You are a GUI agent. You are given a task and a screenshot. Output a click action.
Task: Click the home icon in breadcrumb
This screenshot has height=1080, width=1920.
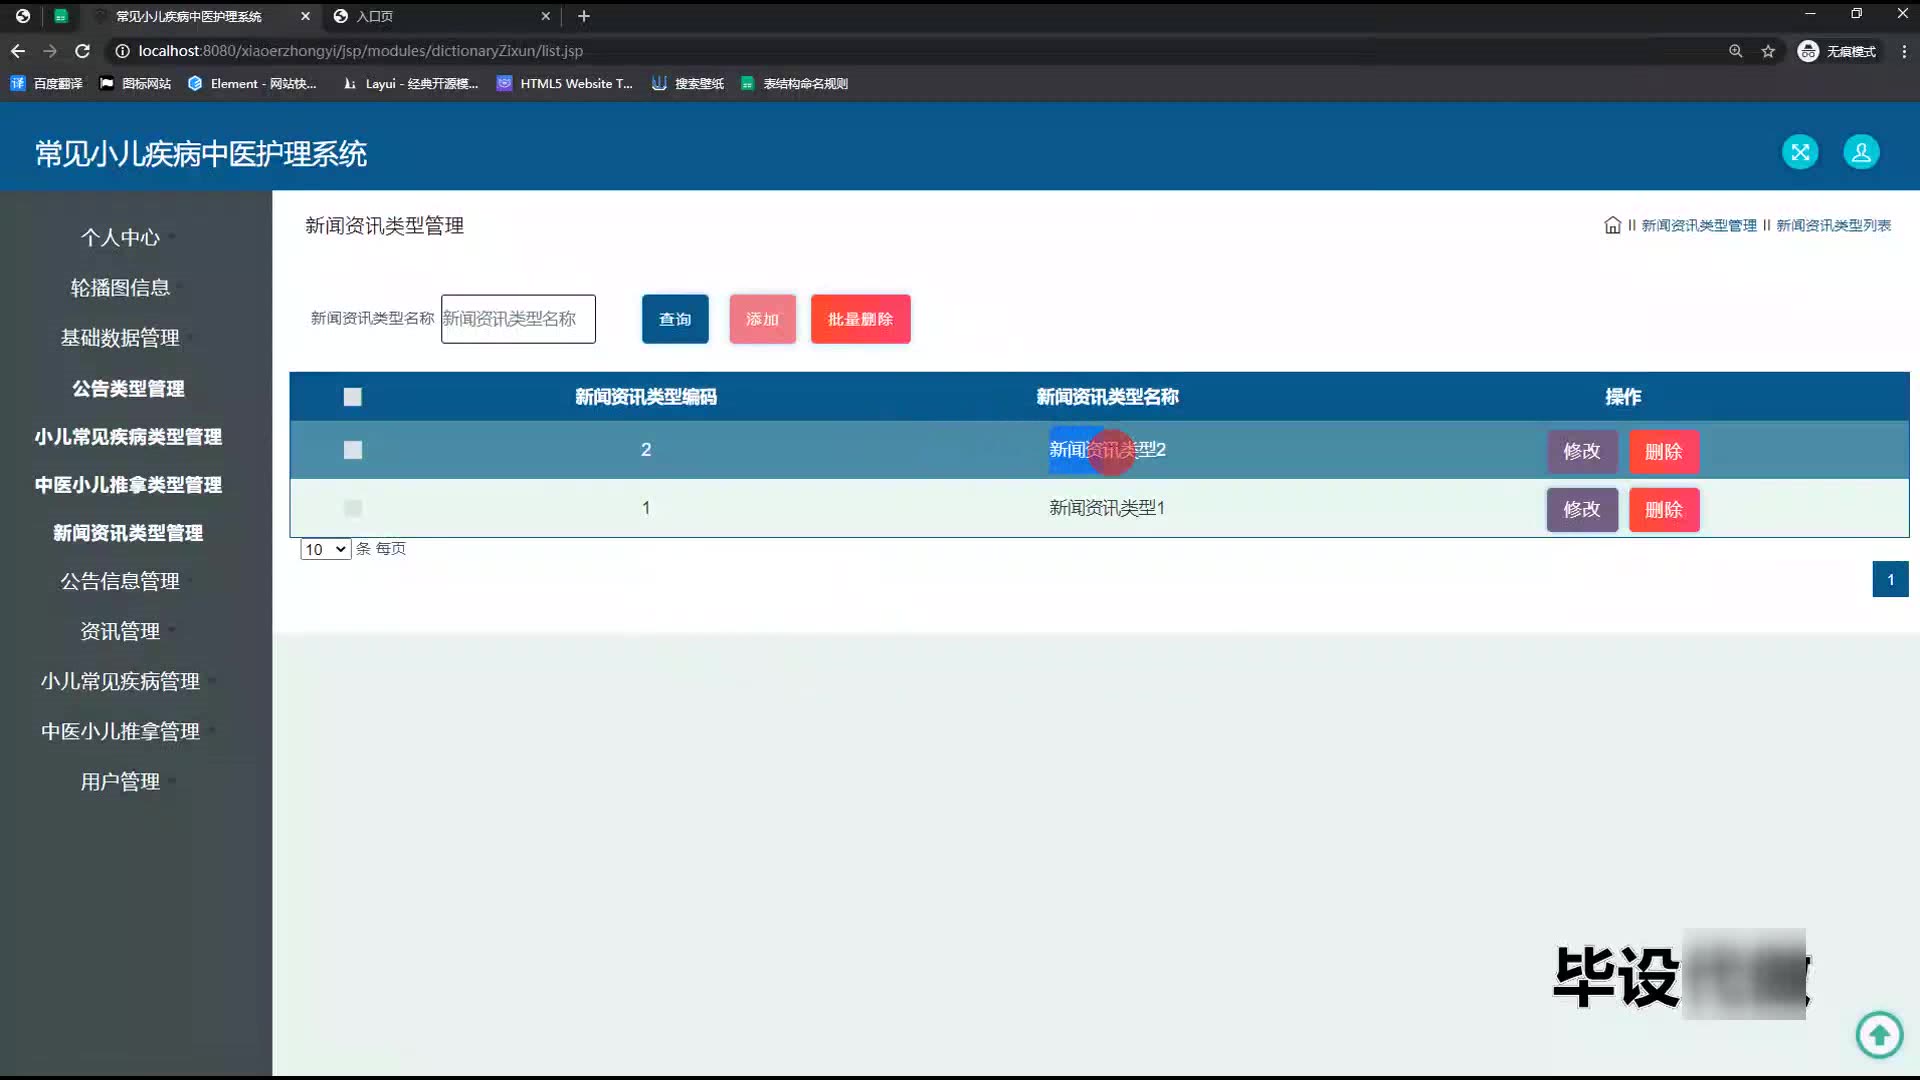pyautogui.click(x=1612, y=225)
